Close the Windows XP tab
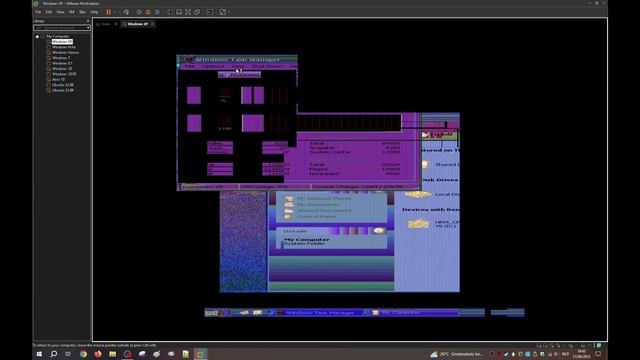This screenshot has width=640, height=360. [152, 24]
